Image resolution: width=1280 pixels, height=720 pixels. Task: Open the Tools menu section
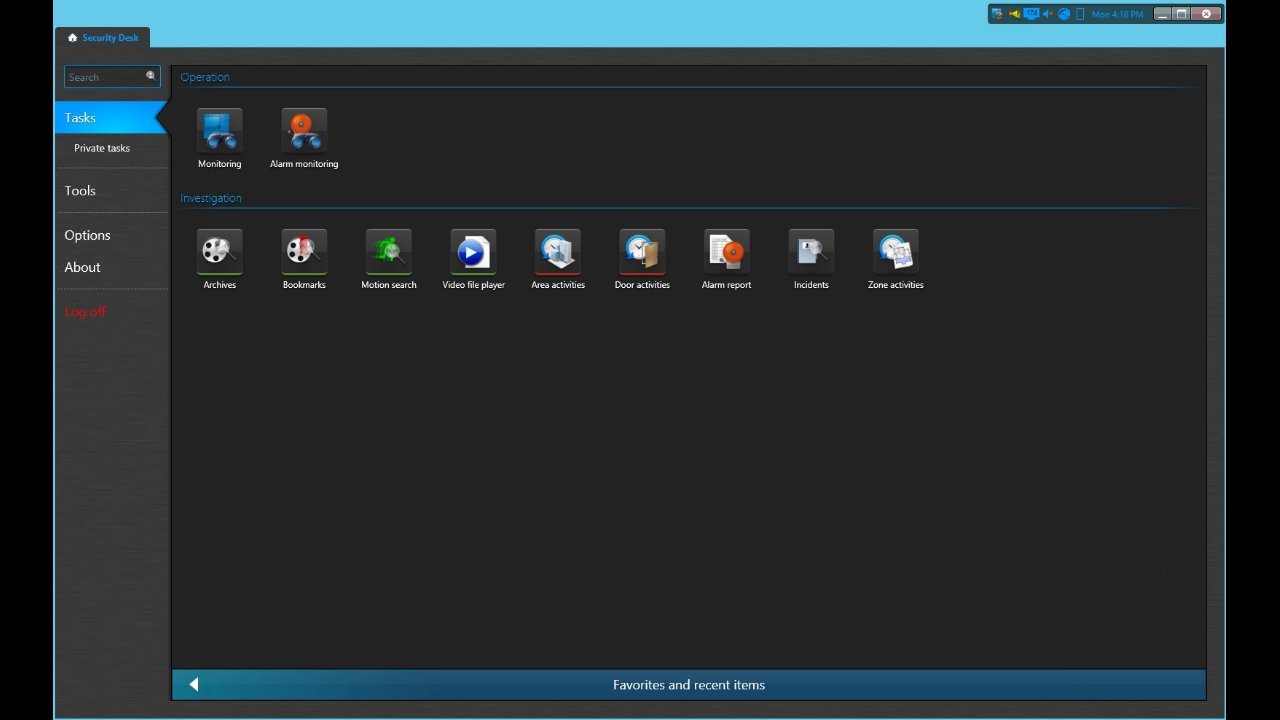[x=80, y=191]
